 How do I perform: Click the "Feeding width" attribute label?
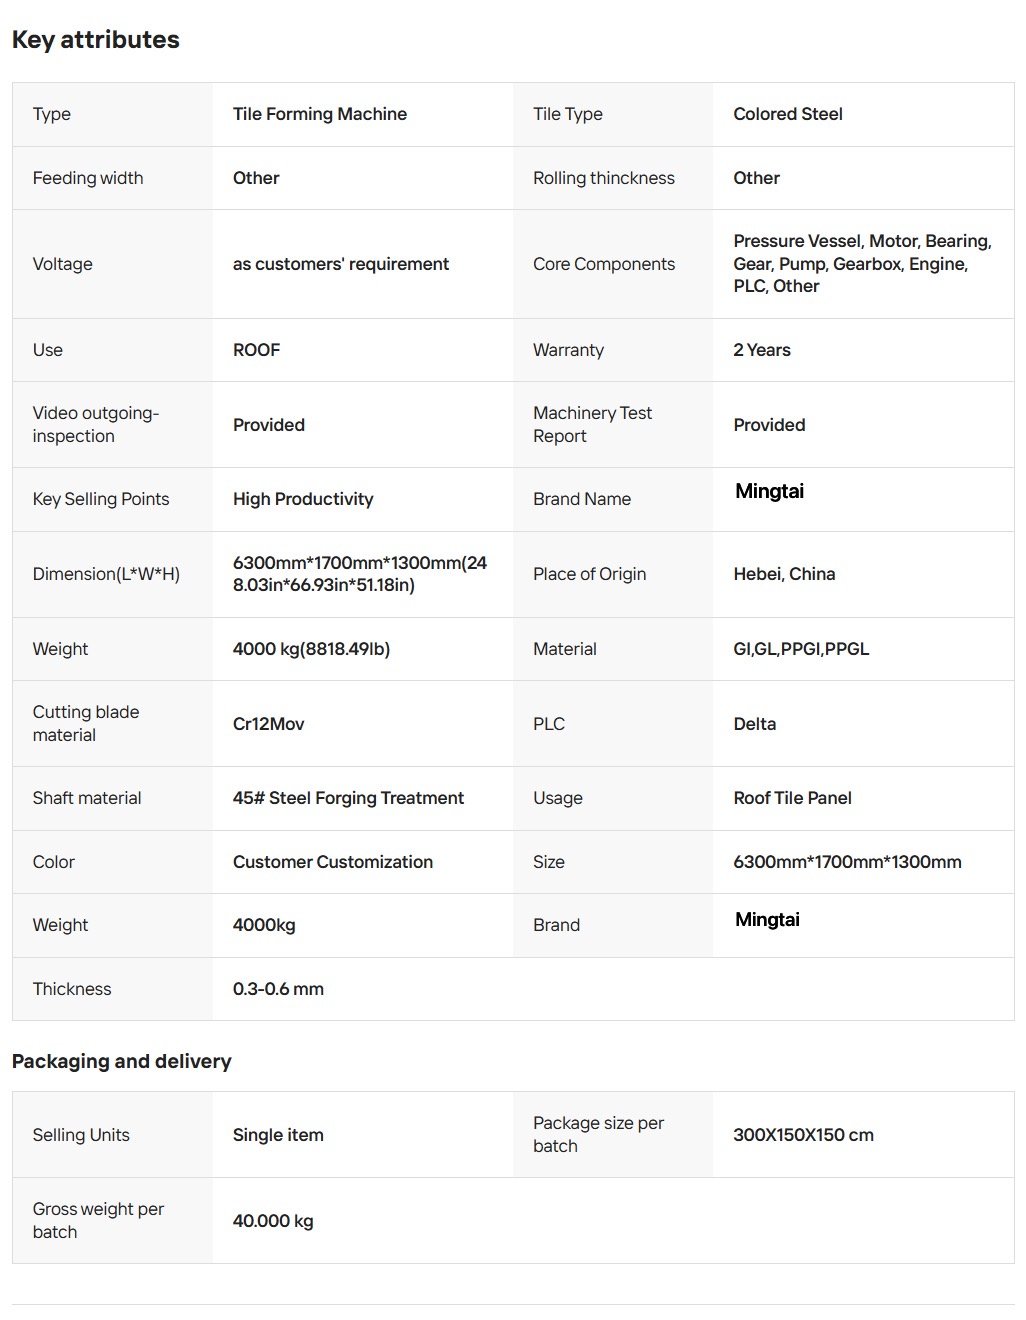click(88, 178)
